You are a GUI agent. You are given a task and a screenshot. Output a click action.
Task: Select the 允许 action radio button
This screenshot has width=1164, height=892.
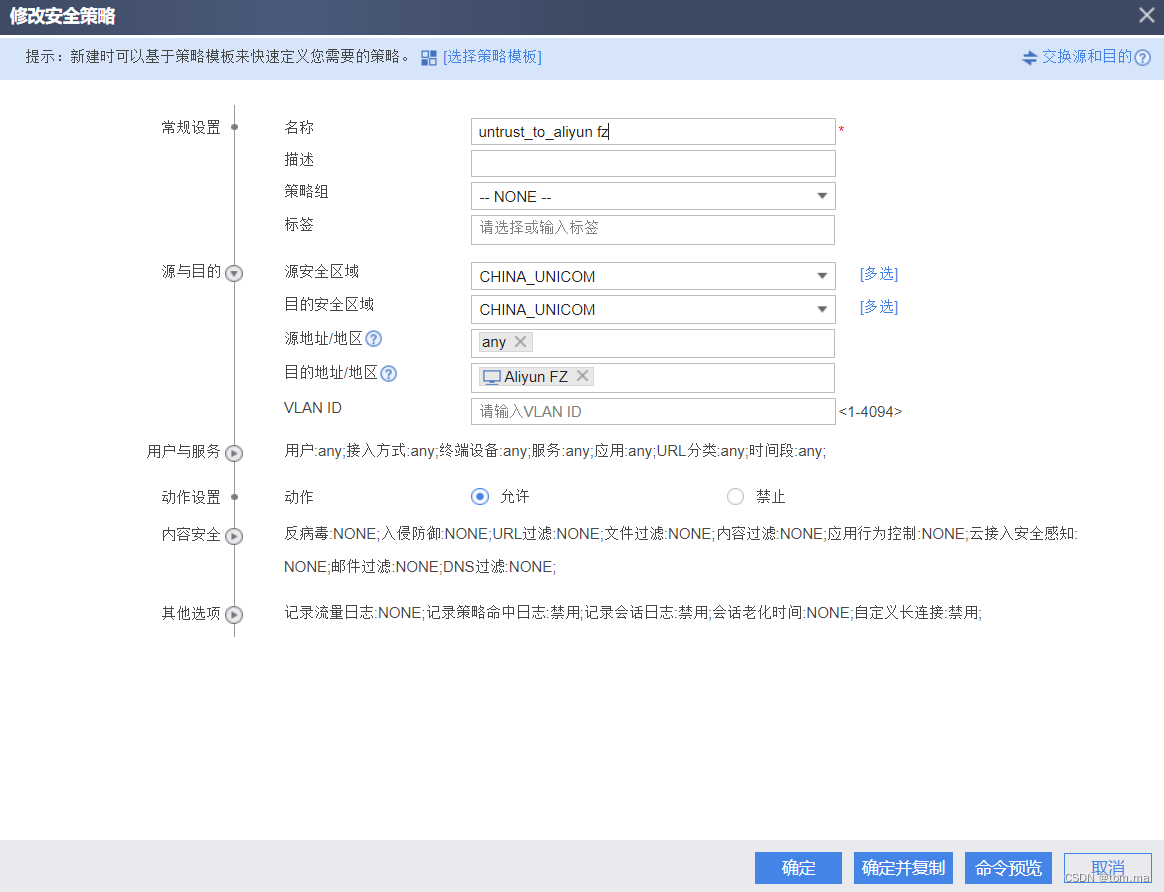point(480,496)
